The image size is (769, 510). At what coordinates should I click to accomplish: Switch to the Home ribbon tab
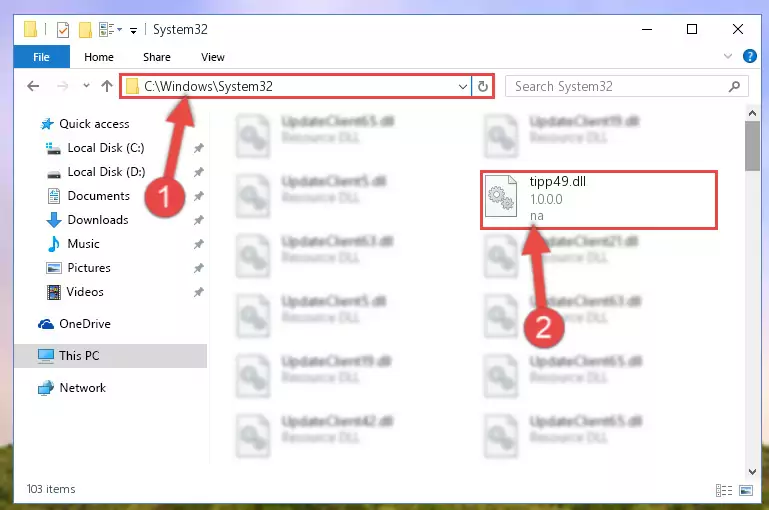99,57
